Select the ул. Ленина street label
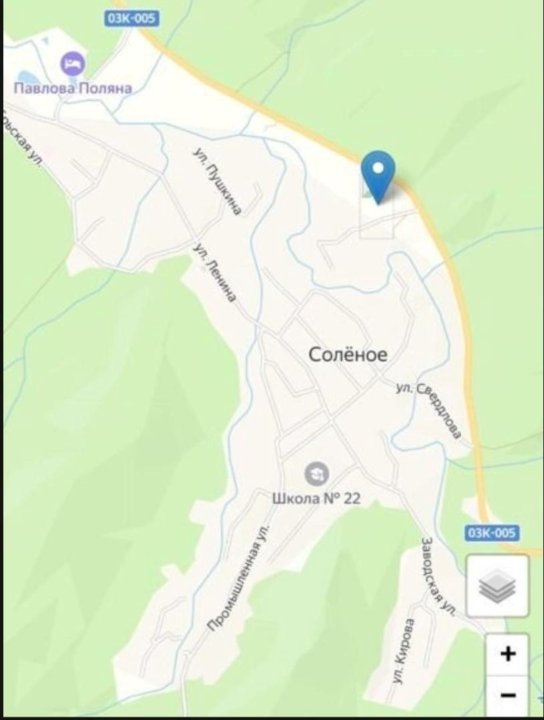 point(214,273)
